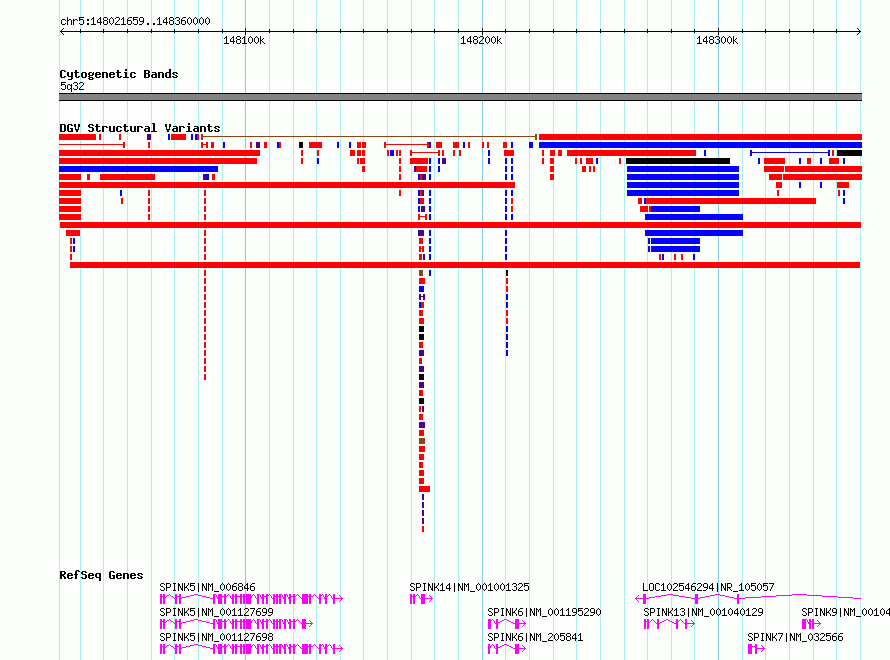Click the chr5:148021659..148360000 region label
This screenshot has height=660, width=890.
click(135, 21)
